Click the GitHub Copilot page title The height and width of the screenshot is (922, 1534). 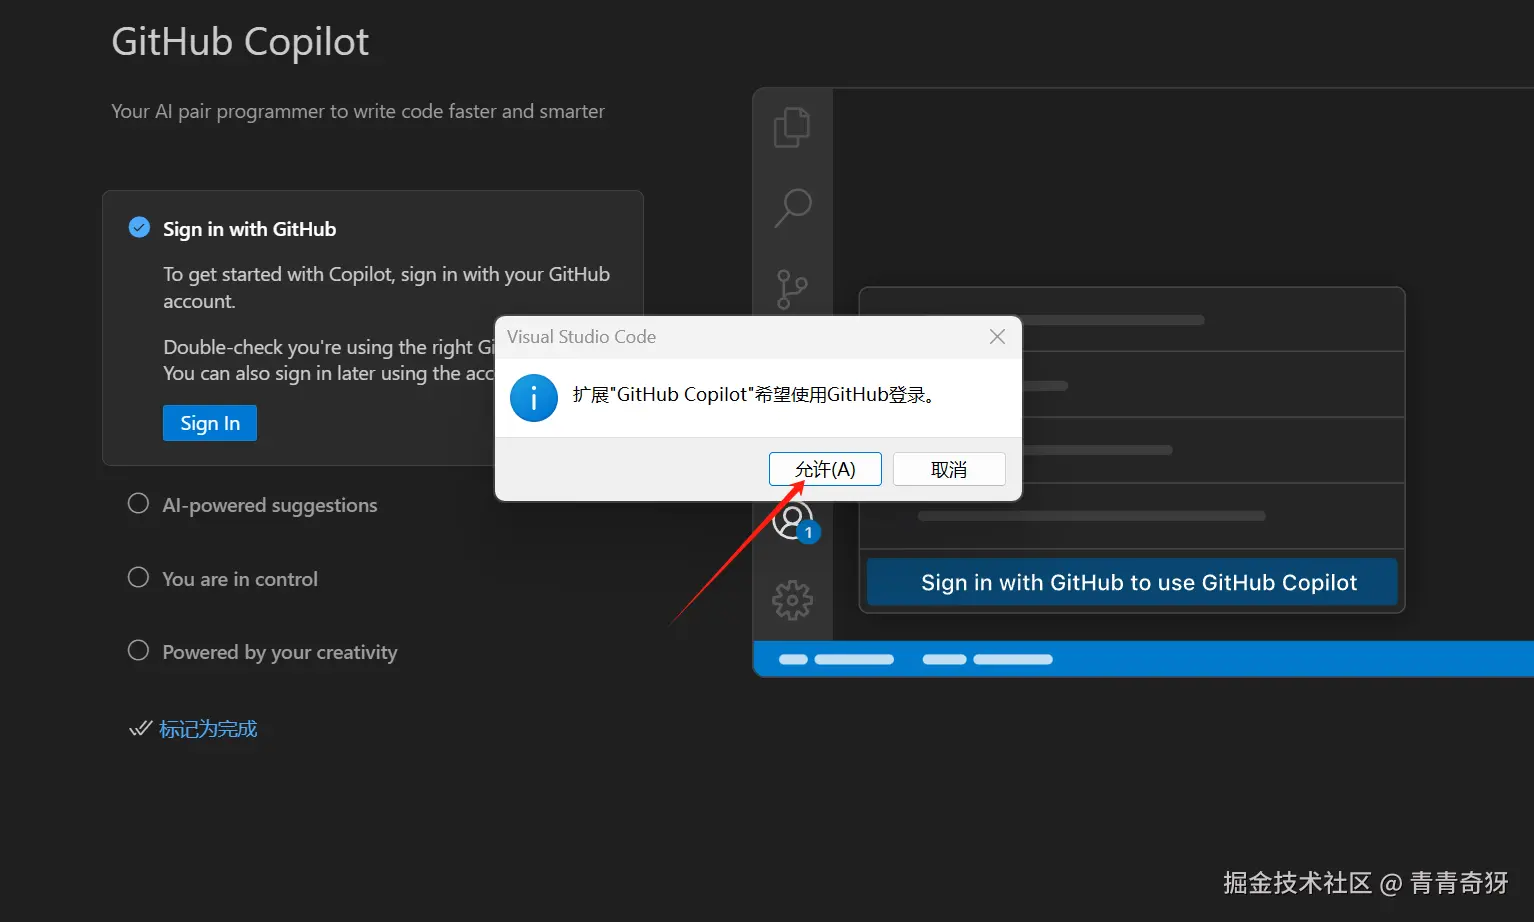[x=240, y=42]
